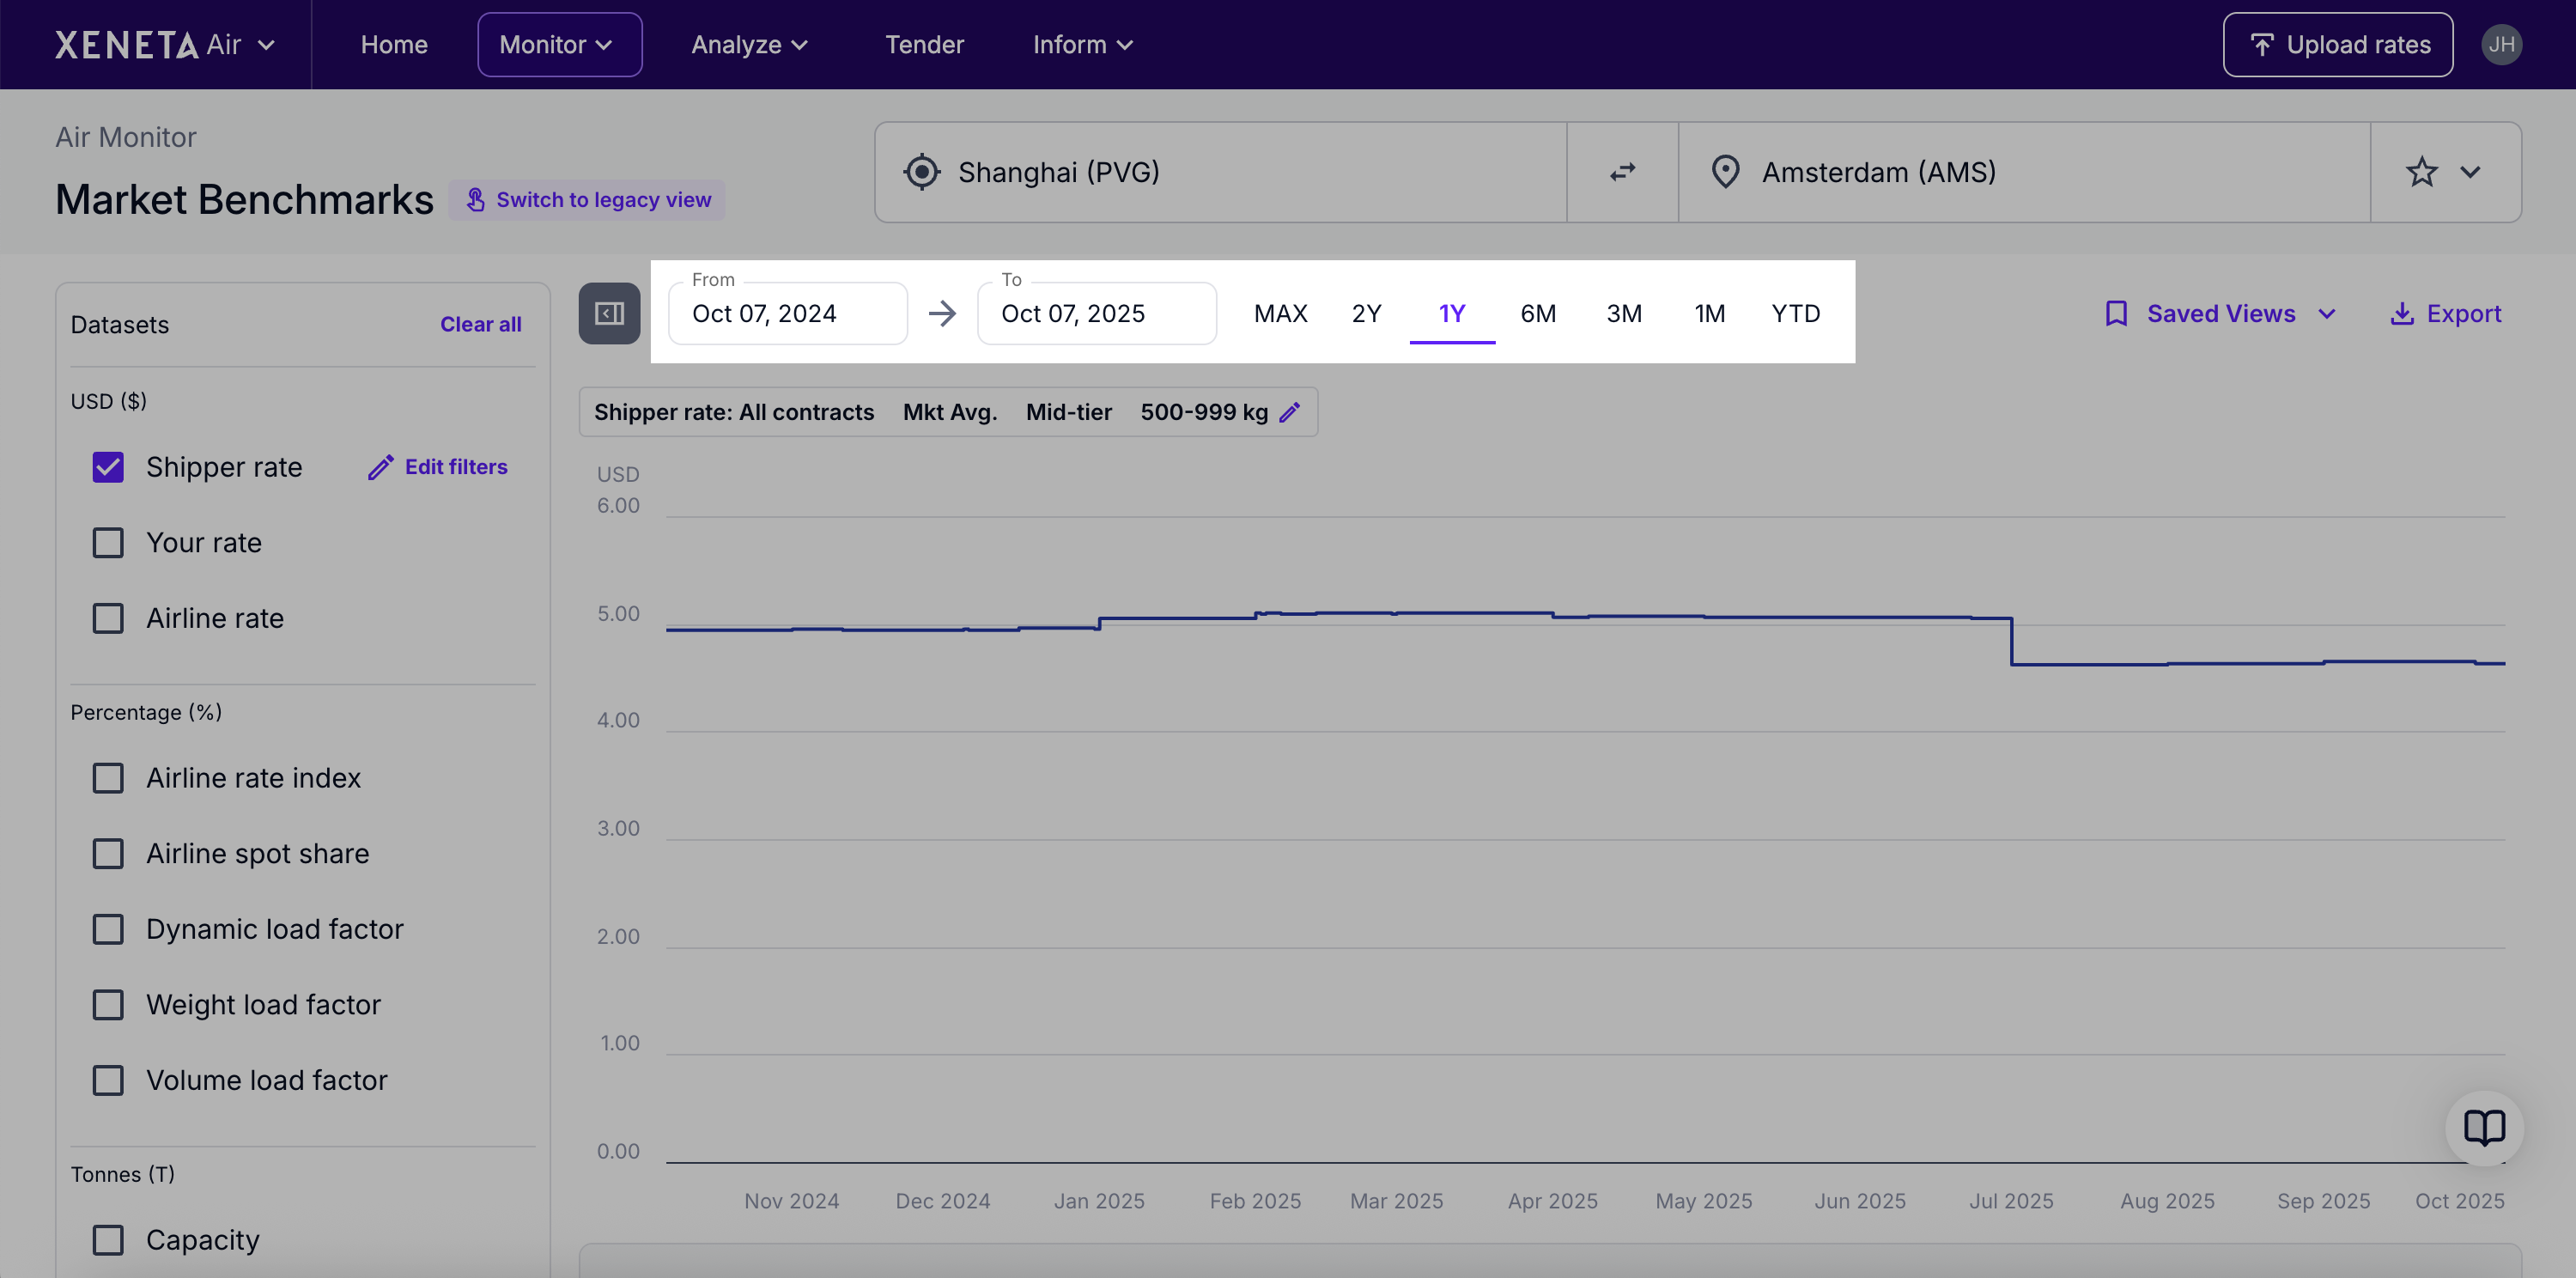
Task: Expand the Monitor dropdown menu
Action: [x=559, y=45]
